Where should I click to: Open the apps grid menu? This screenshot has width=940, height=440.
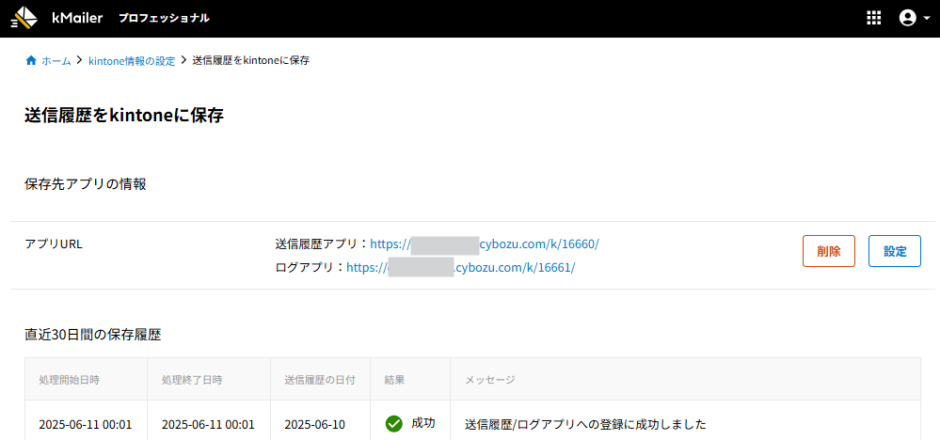pyautogui.click(x=874, y=18)
